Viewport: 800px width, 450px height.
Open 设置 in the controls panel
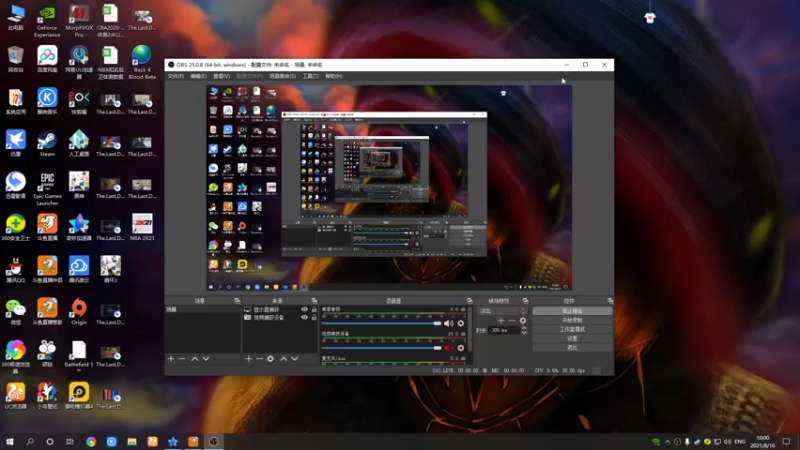point(572,338)
